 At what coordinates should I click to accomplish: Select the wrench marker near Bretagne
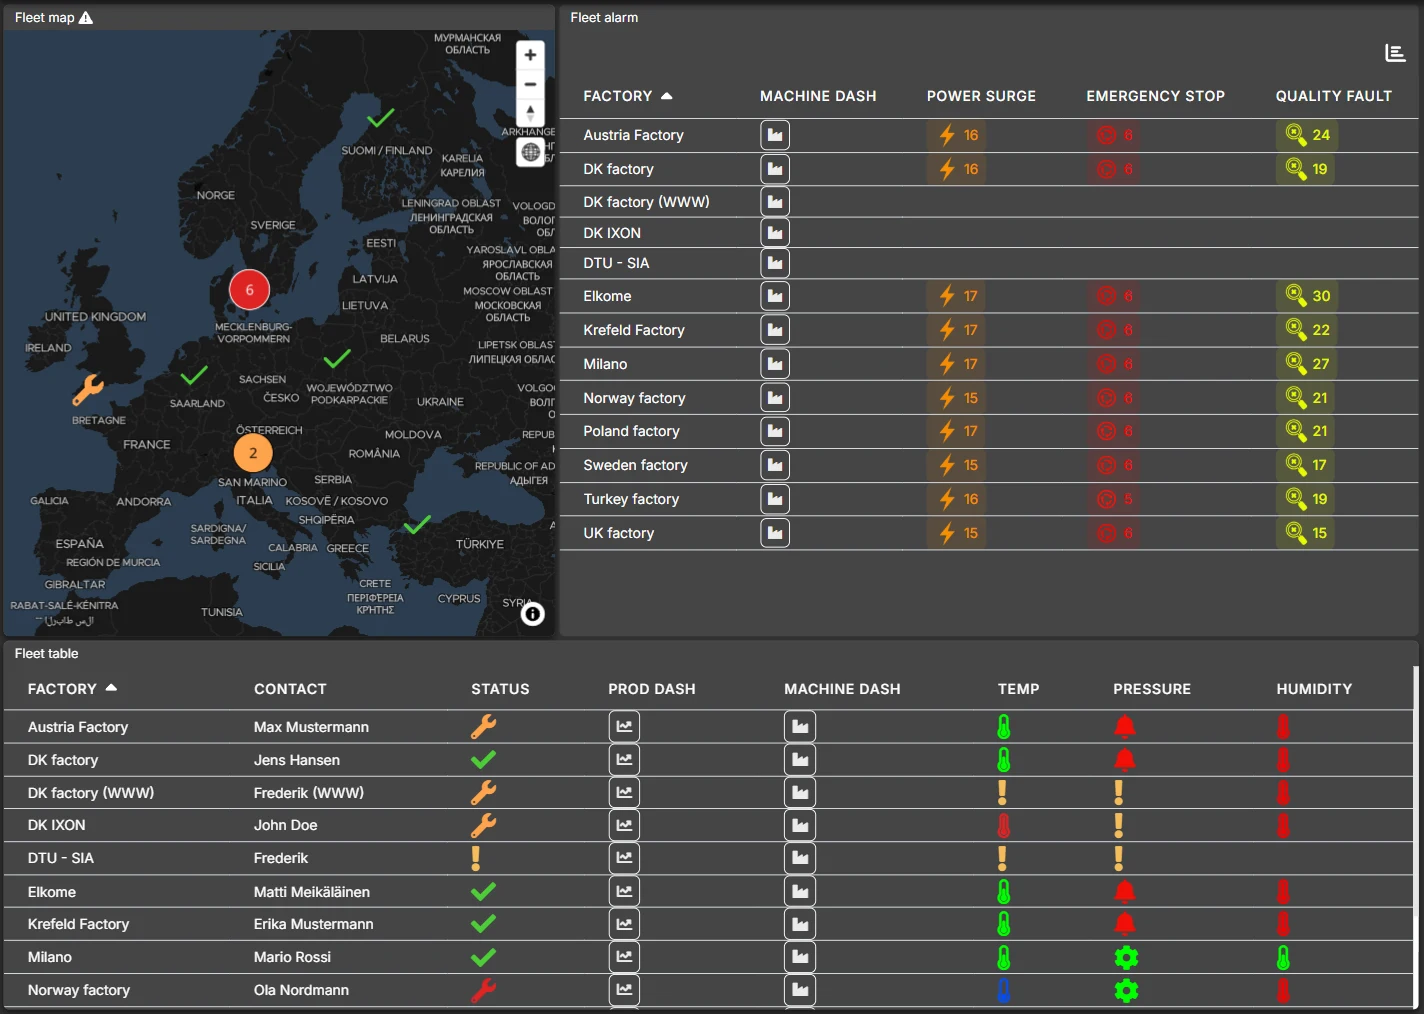[88, 389]
